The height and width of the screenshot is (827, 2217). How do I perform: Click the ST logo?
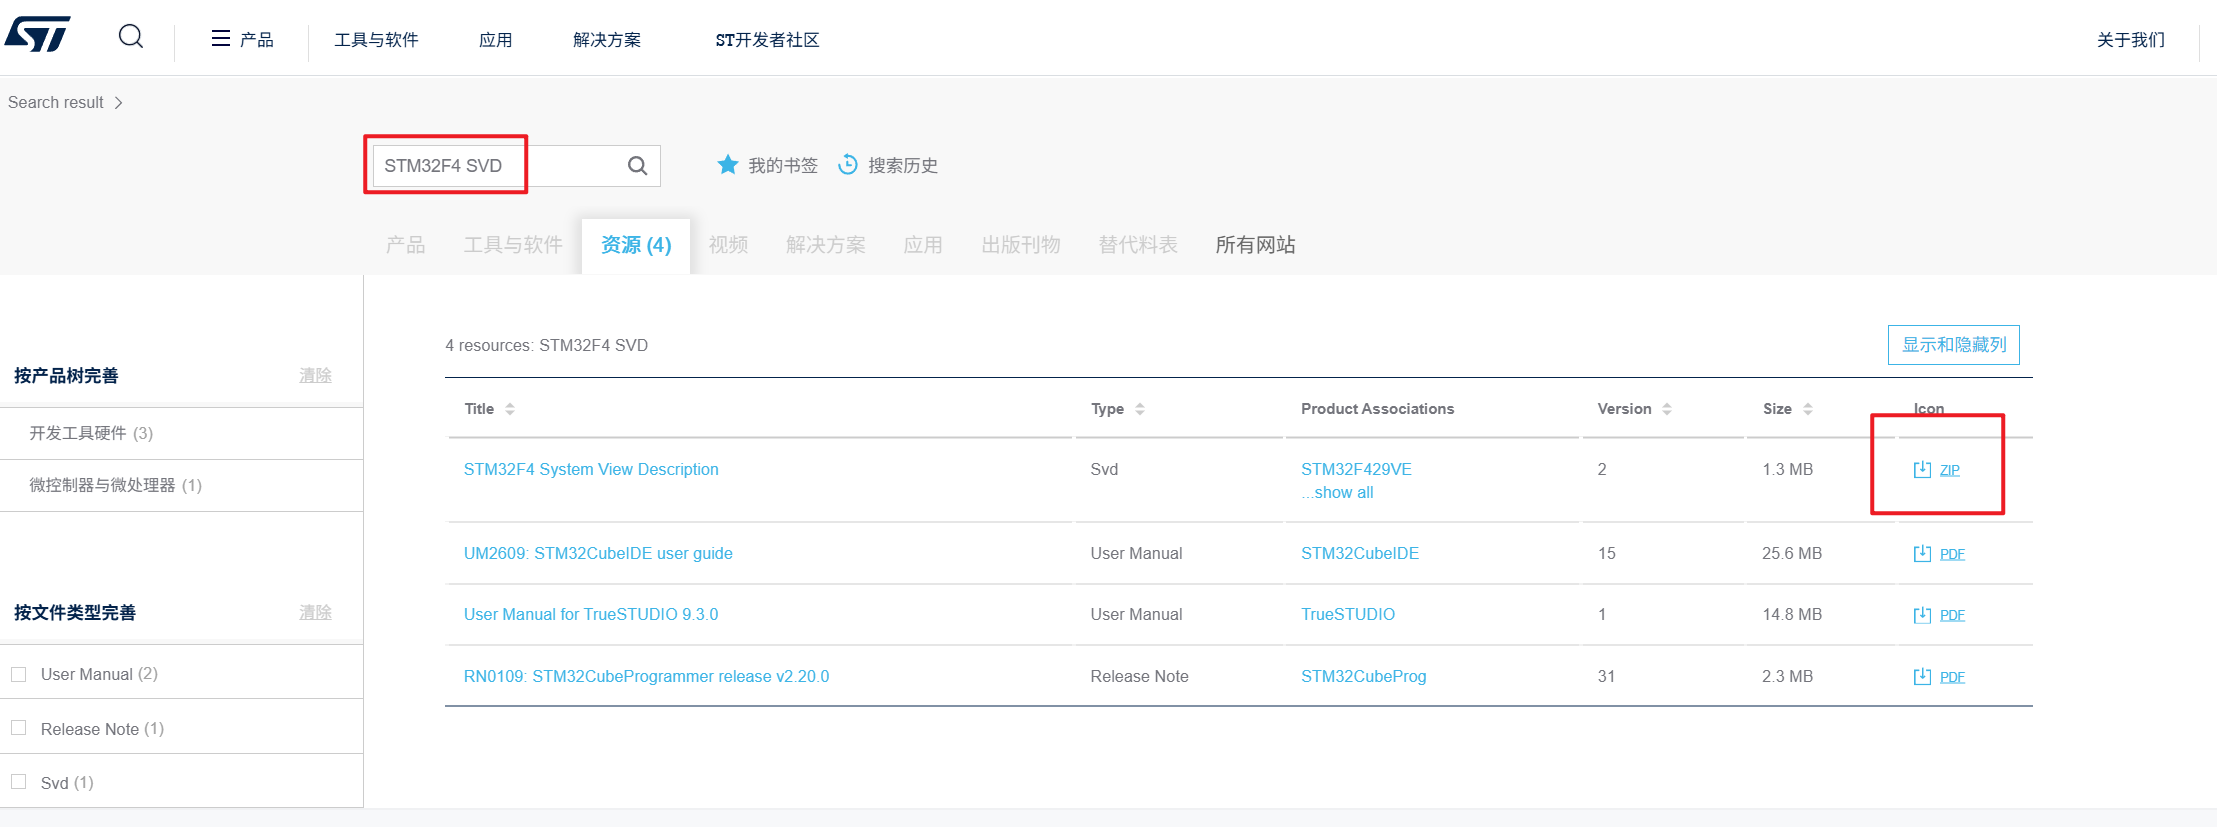tap(37, 34)
